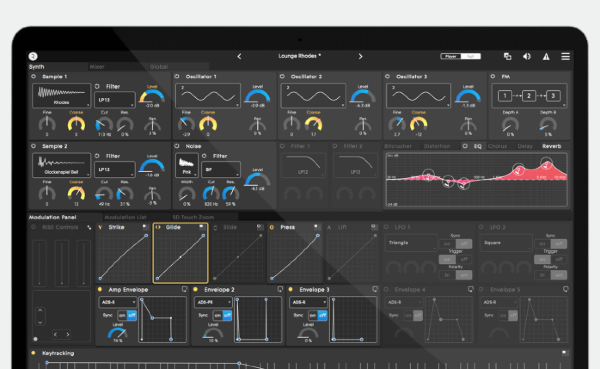Open the LFO 1 Triangle waveform dropdown
Image resolution: width=600 pixels, height=369 pixels.
pyautogui.click(x=411, y=243)
